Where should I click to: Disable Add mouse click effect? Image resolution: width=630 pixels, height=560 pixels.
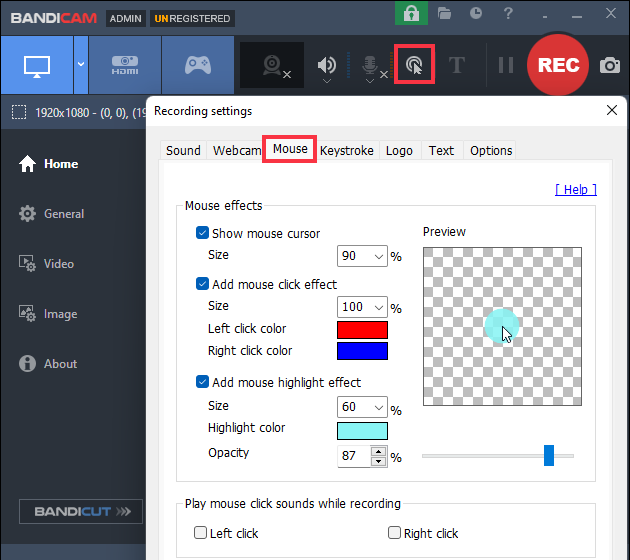[203, 284]
